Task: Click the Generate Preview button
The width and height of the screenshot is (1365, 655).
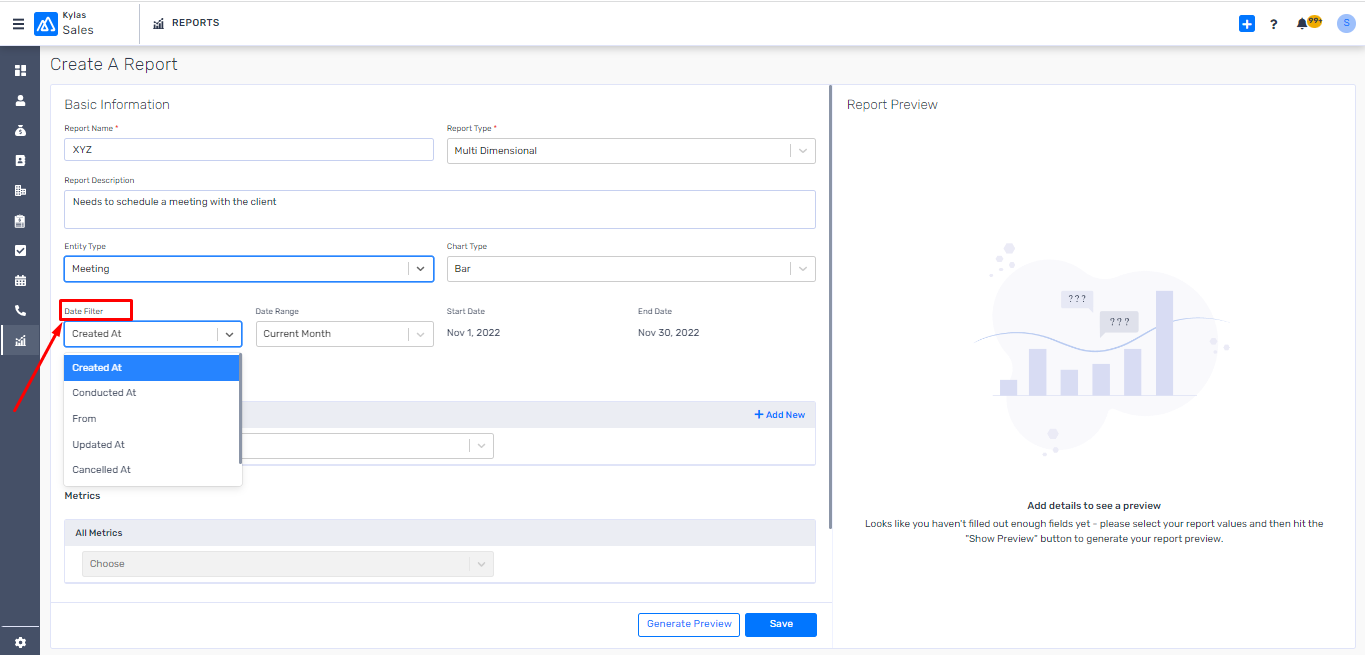Action: pyautogui.click(x=689, y=624)
